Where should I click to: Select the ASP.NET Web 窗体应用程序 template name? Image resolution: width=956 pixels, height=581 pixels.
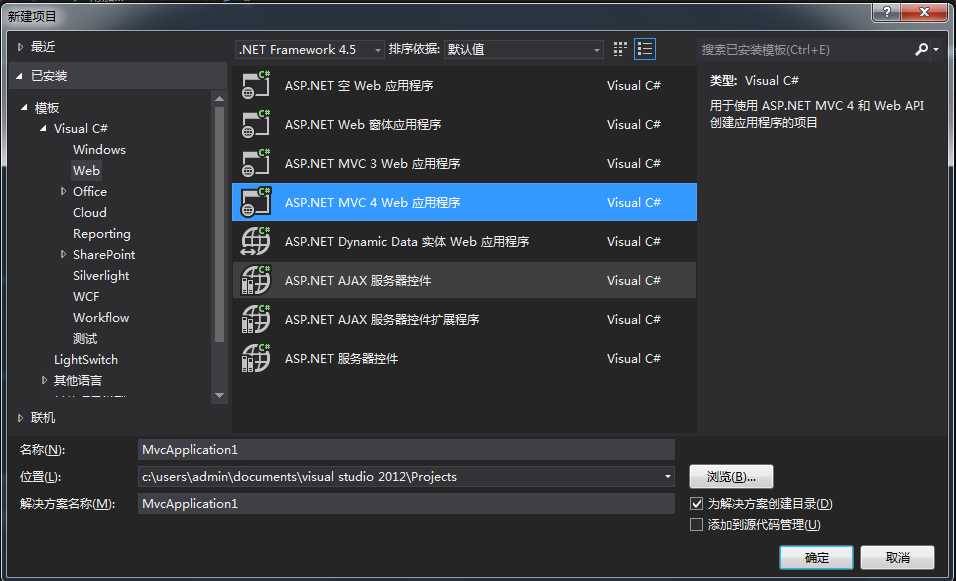(363, 124)
